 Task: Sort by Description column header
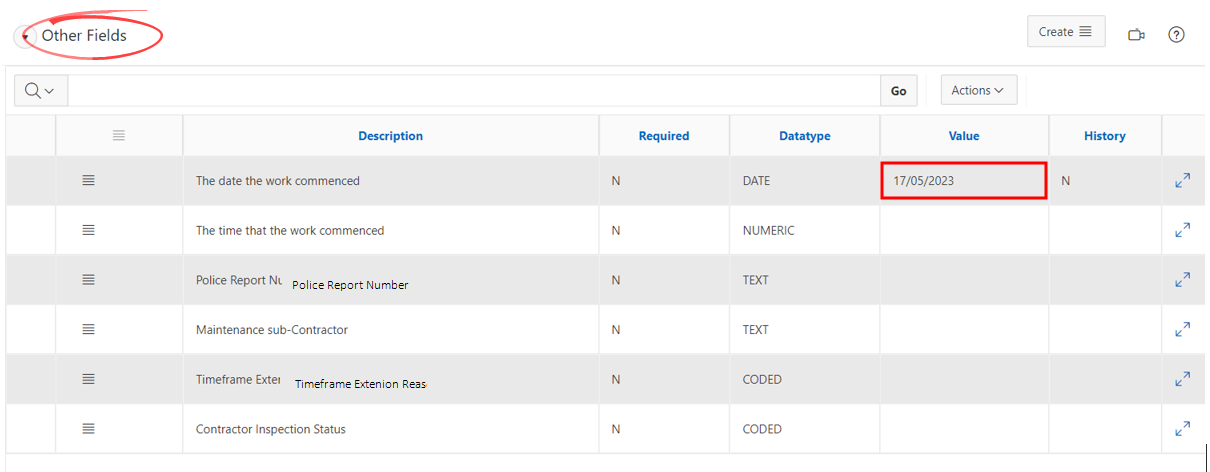(390, 136)
